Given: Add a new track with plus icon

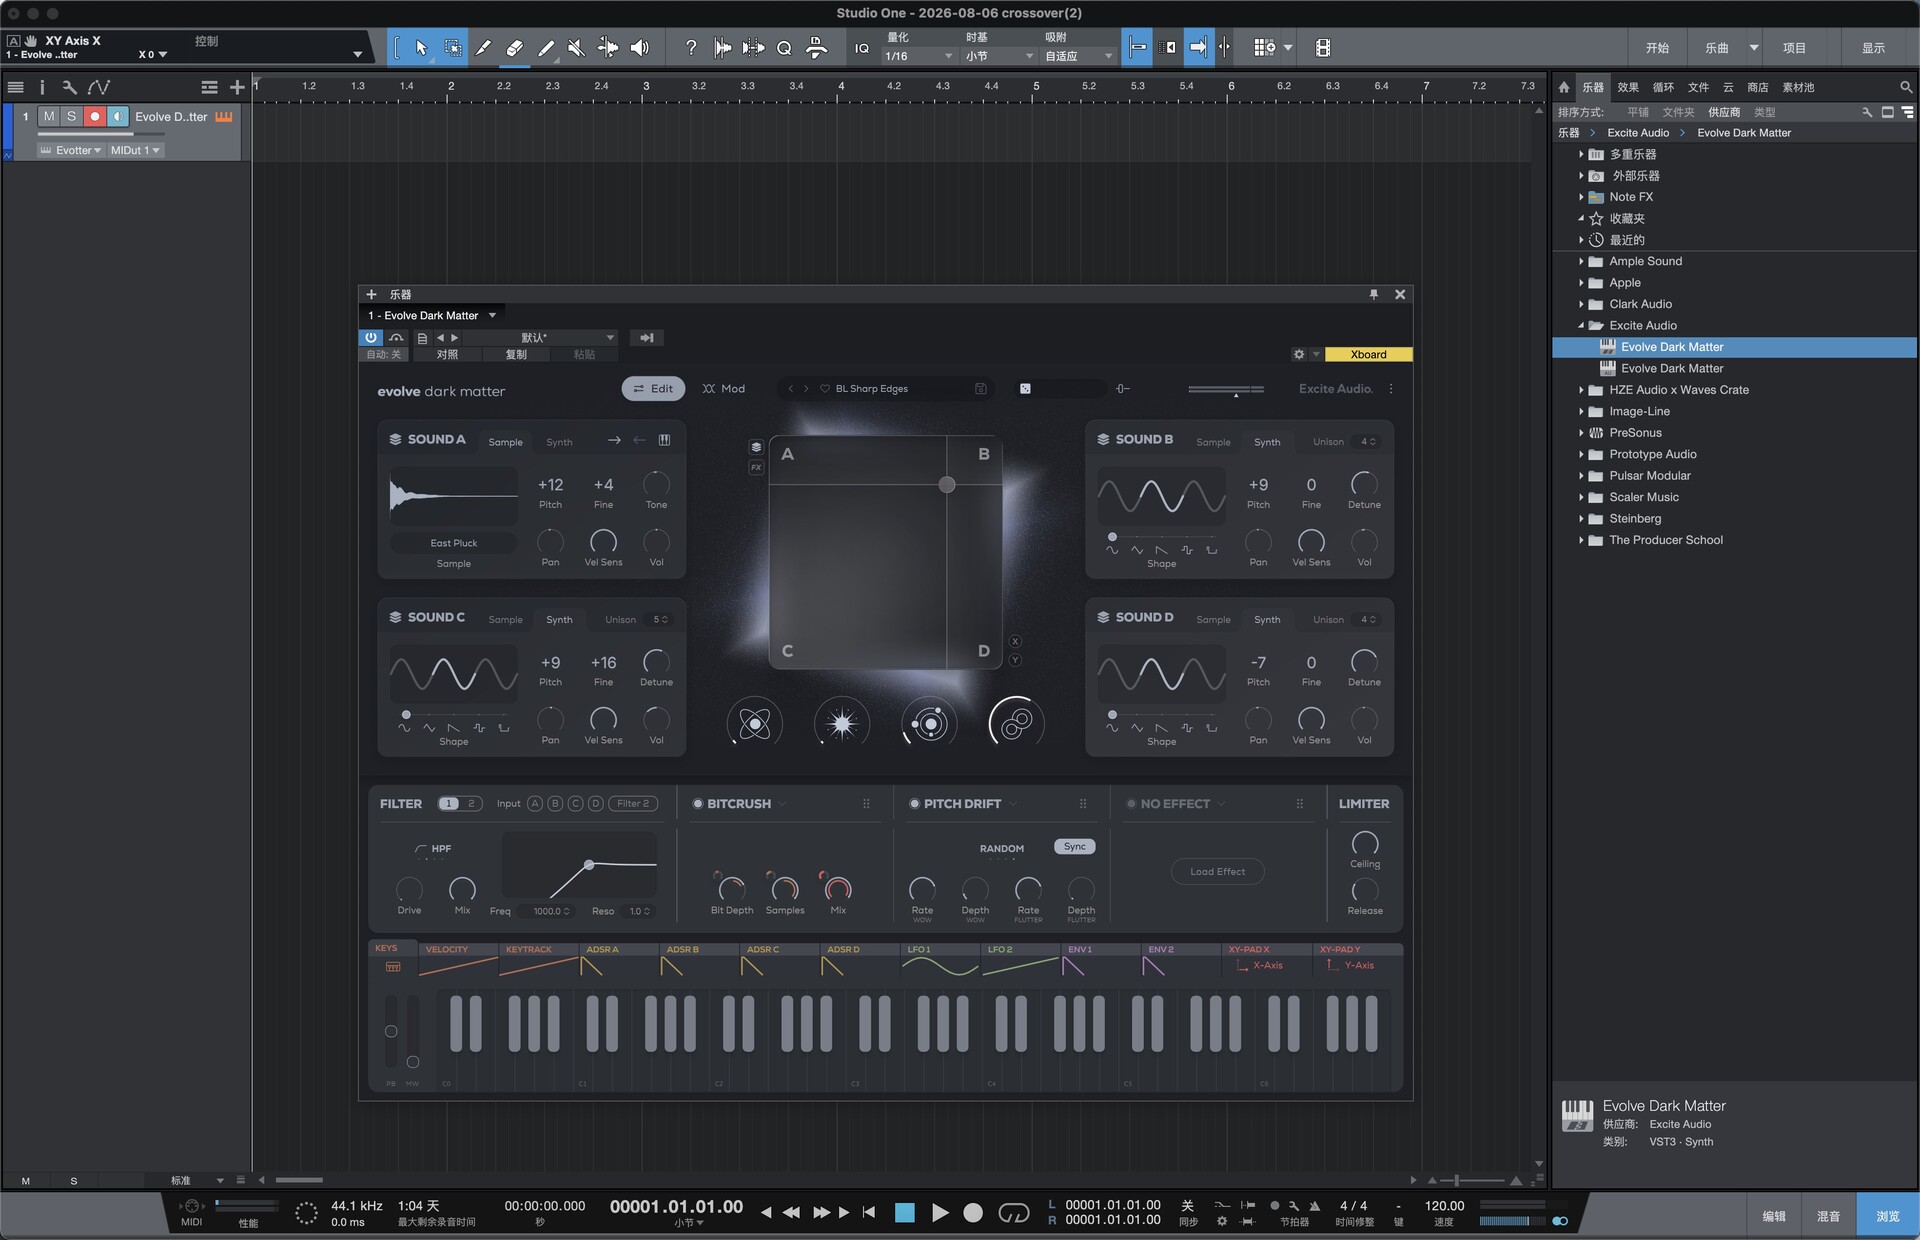Looking at the screenshot, I should (237, 87).
